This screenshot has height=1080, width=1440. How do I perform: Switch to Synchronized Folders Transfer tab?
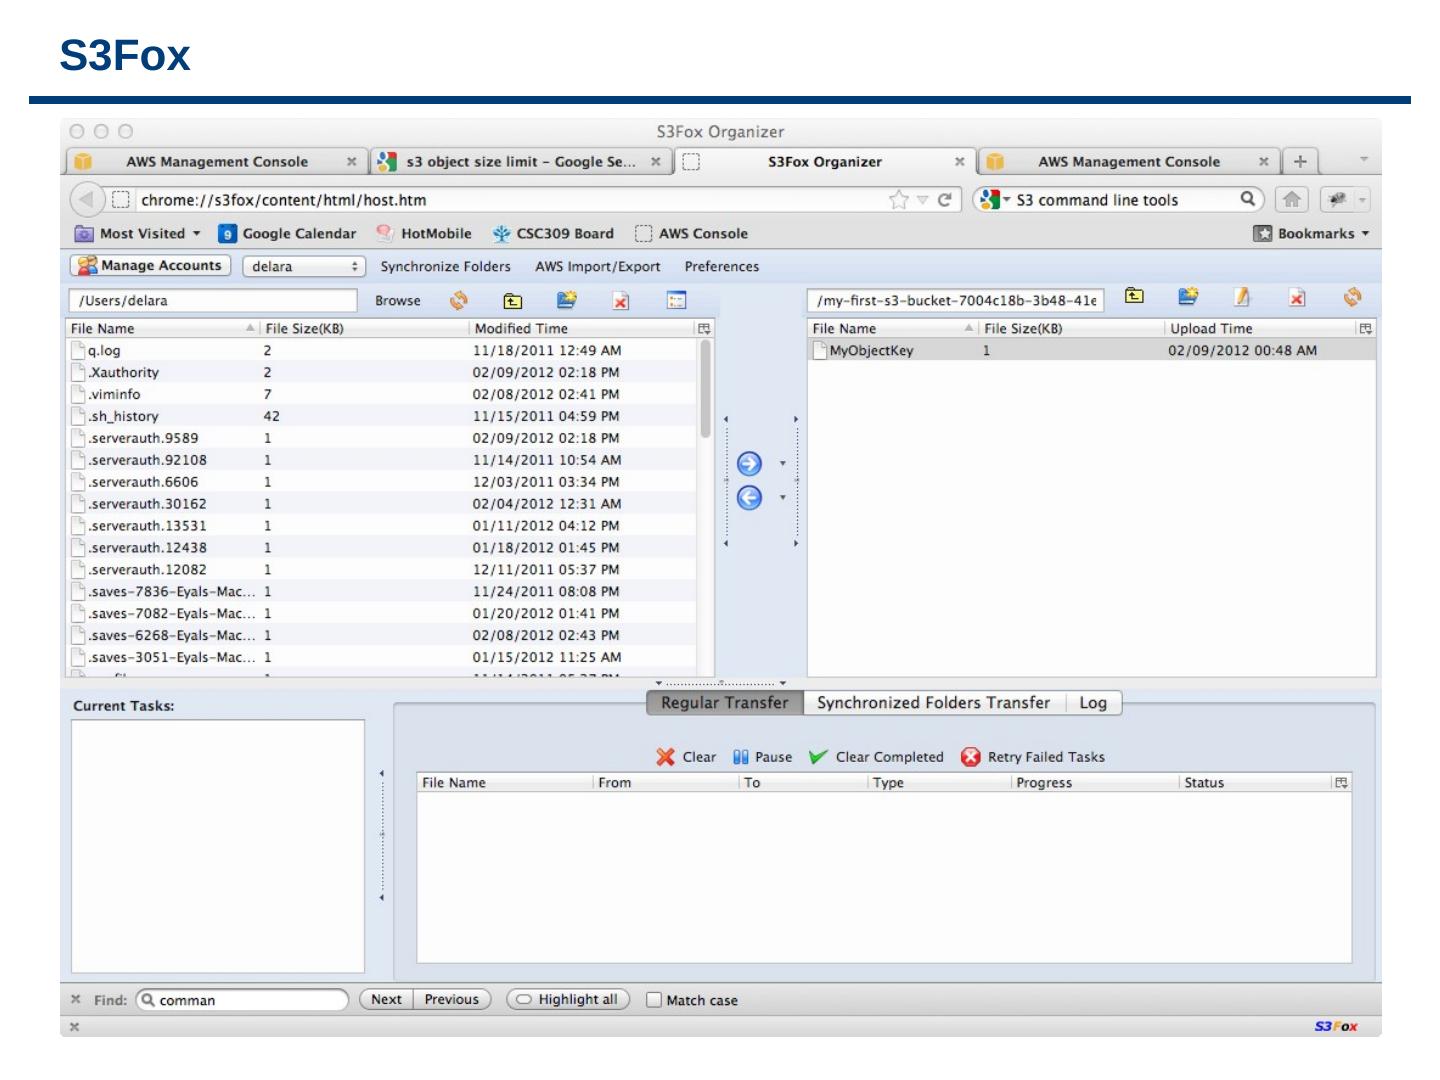tap(933, 703)
